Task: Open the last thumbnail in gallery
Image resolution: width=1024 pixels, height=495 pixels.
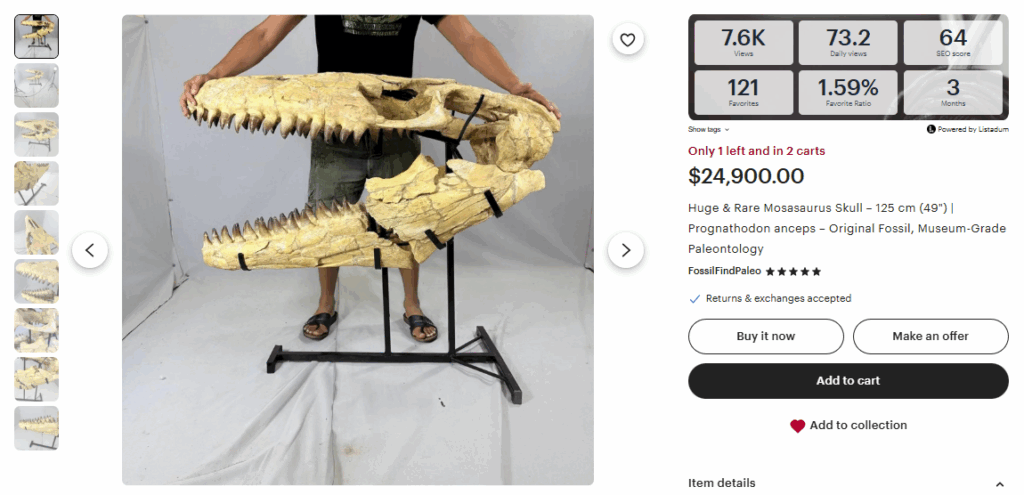Action: coord(36,428)
